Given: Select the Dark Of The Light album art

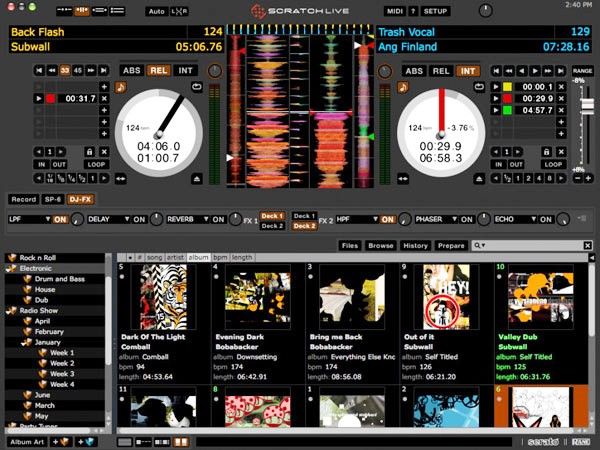Looking at the screenshot, I should tap(163, 297).
